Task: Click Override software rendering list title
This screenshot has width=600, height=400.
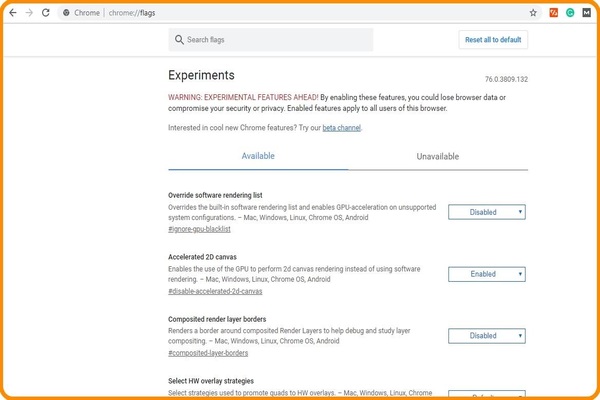Action: point(215,195)
